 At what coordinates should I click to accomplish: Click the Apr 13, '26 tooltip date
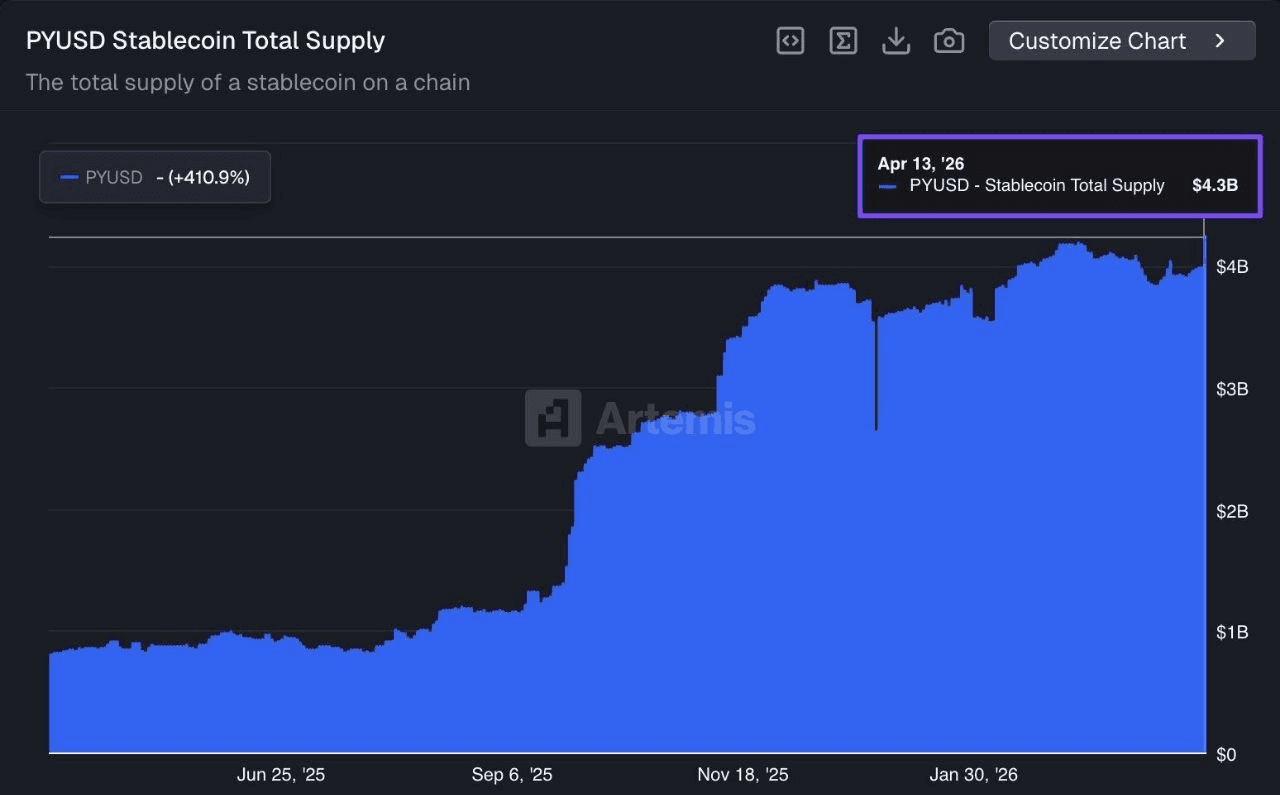click(x=921, y=164)
